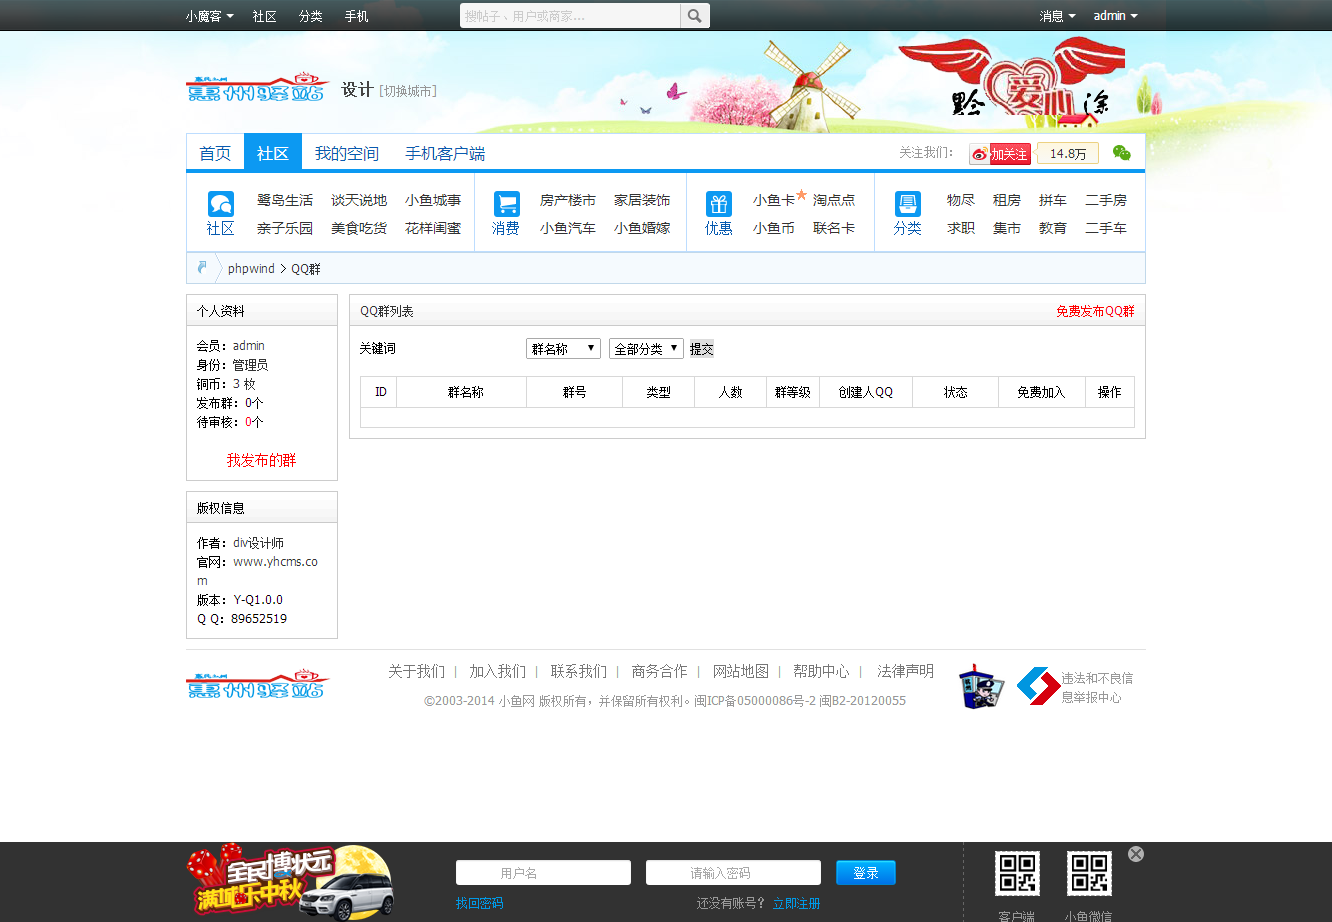Click the 用户名 input field
Image resolution: width=1332 pixels, height=922 pixels.
click(x=543, y=873)
